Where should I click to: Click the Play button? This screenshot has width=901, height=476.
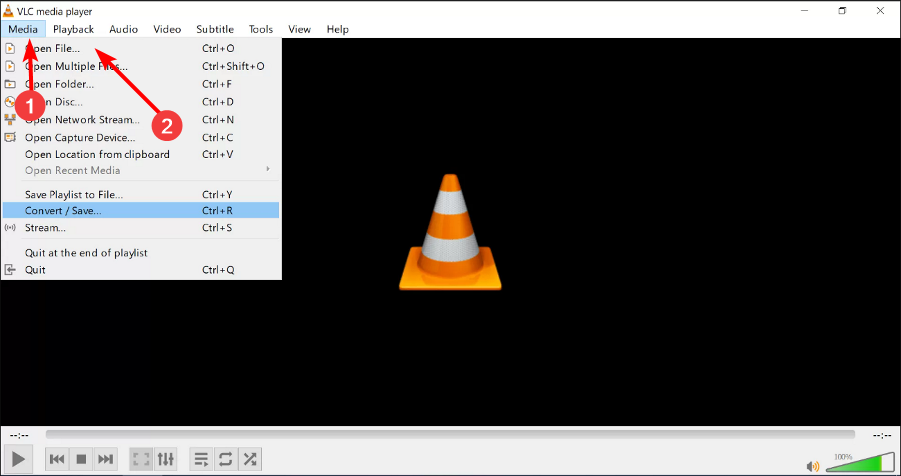pyautogui.click(x=18, y=459)
